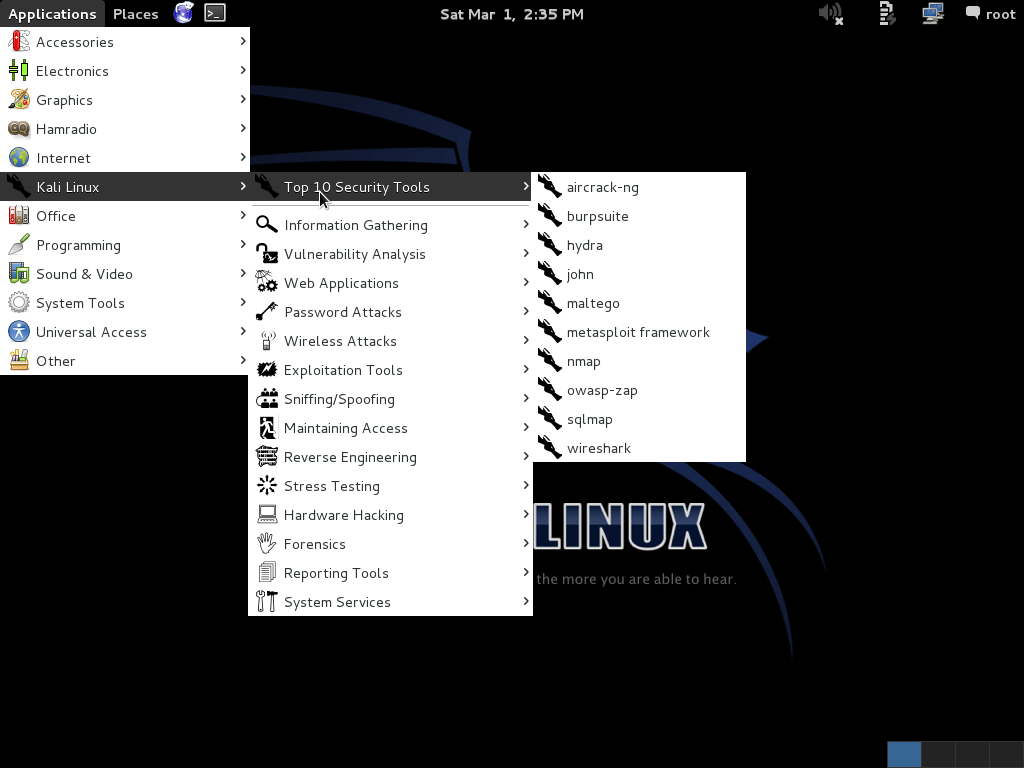Screen dimensions: 1024x768
Task: Click the Graphics palette icon
Action: point(19,100)
